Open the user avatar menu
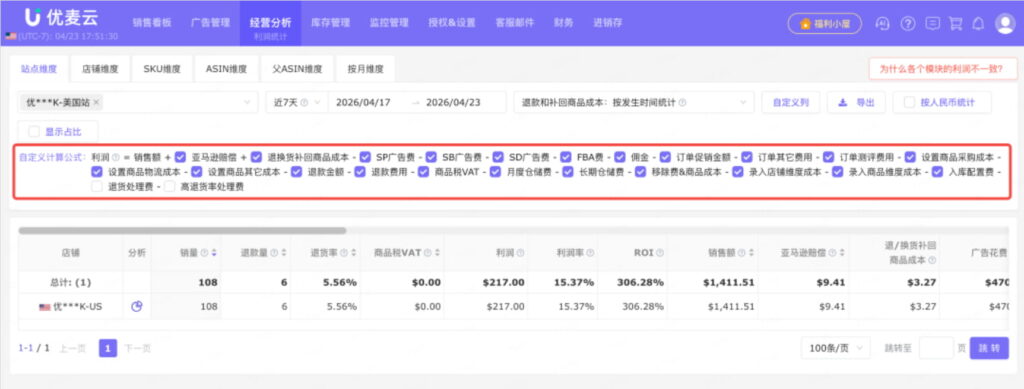Image resolution: width=1024 pixels, height=389 pixels. [1004, 23]
